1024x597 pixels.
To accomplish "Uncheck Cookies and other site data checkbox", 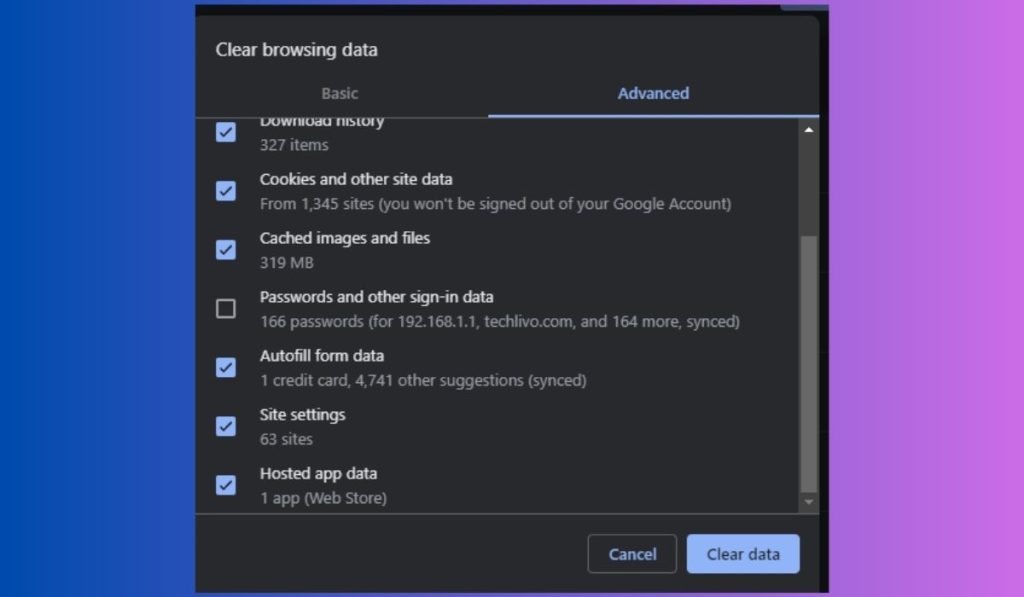I will point(226,191).
